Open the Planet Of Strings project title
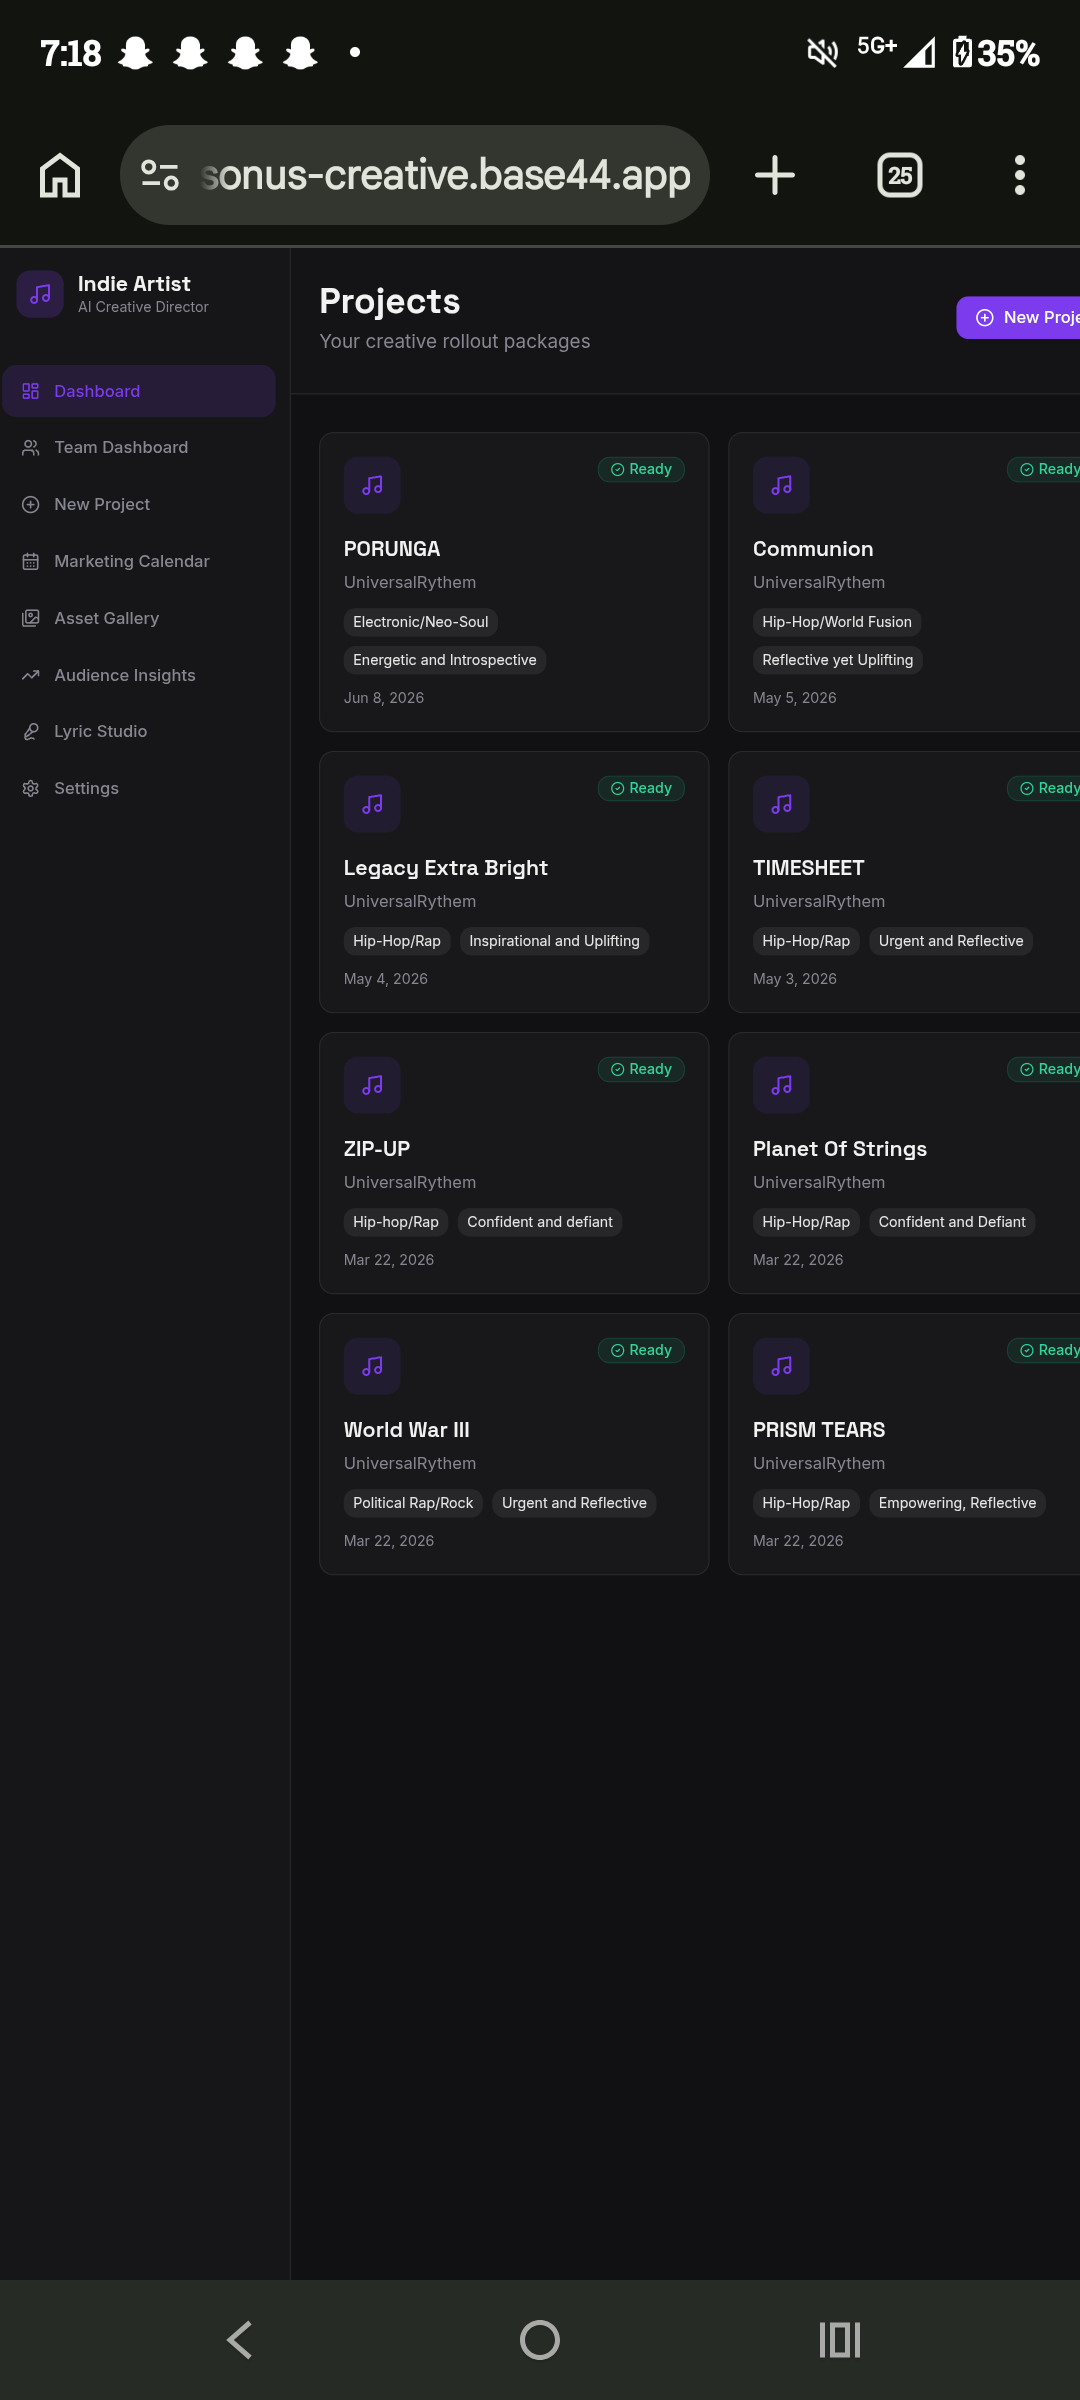Screen dimensions: 1080x2400 pyautogui.click(x=840, y=1149)
